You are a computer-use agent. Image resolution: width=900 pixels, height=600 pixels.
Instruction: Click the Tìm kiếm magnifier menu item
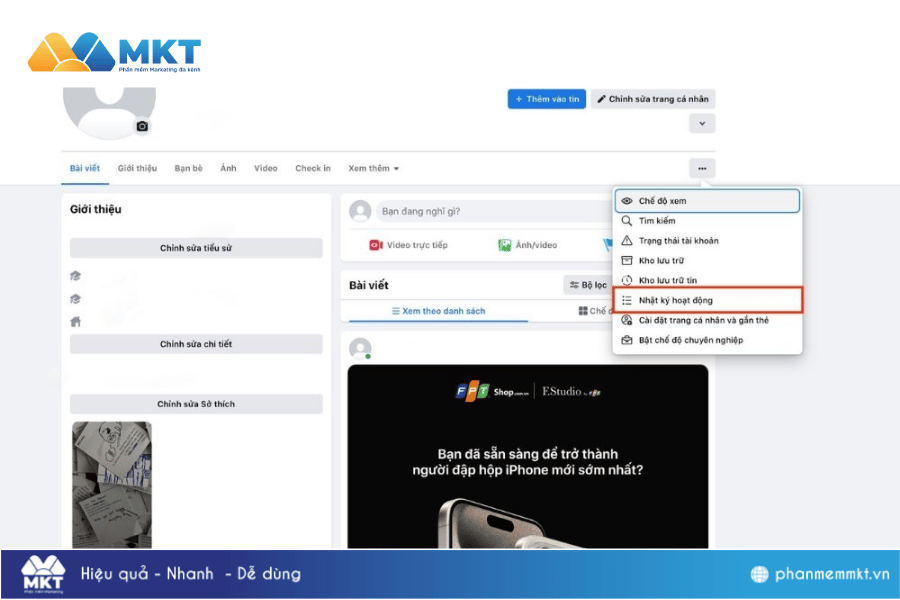[707, 221]
